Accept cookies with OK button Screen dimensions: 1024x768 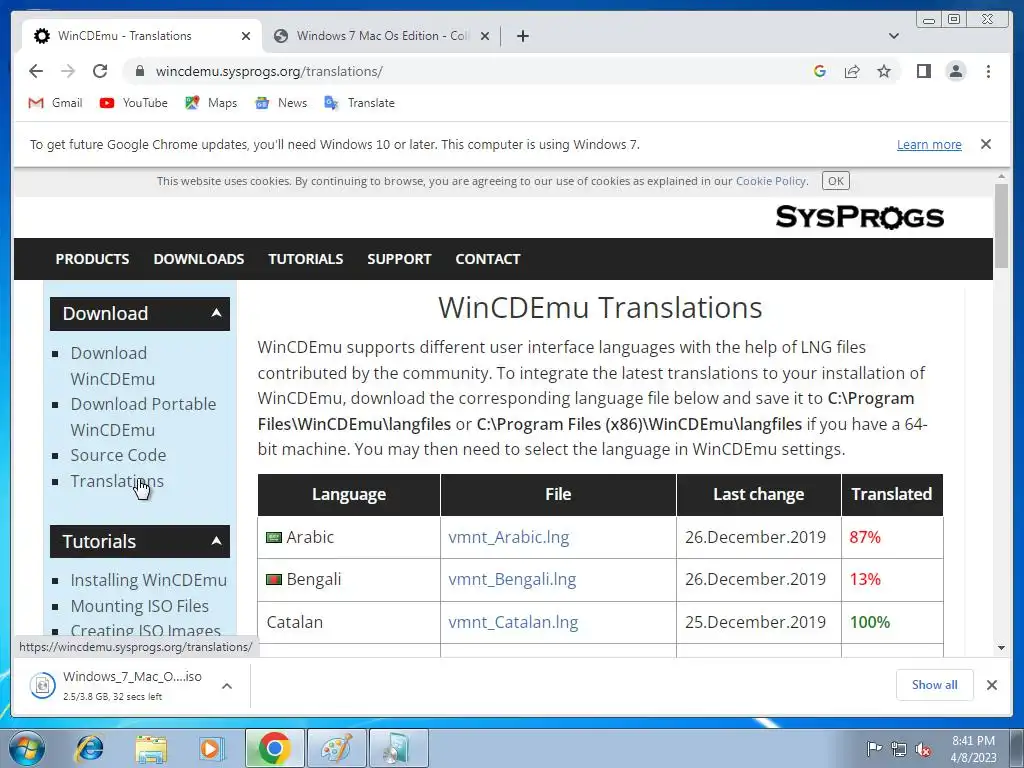tap(836, 181)
